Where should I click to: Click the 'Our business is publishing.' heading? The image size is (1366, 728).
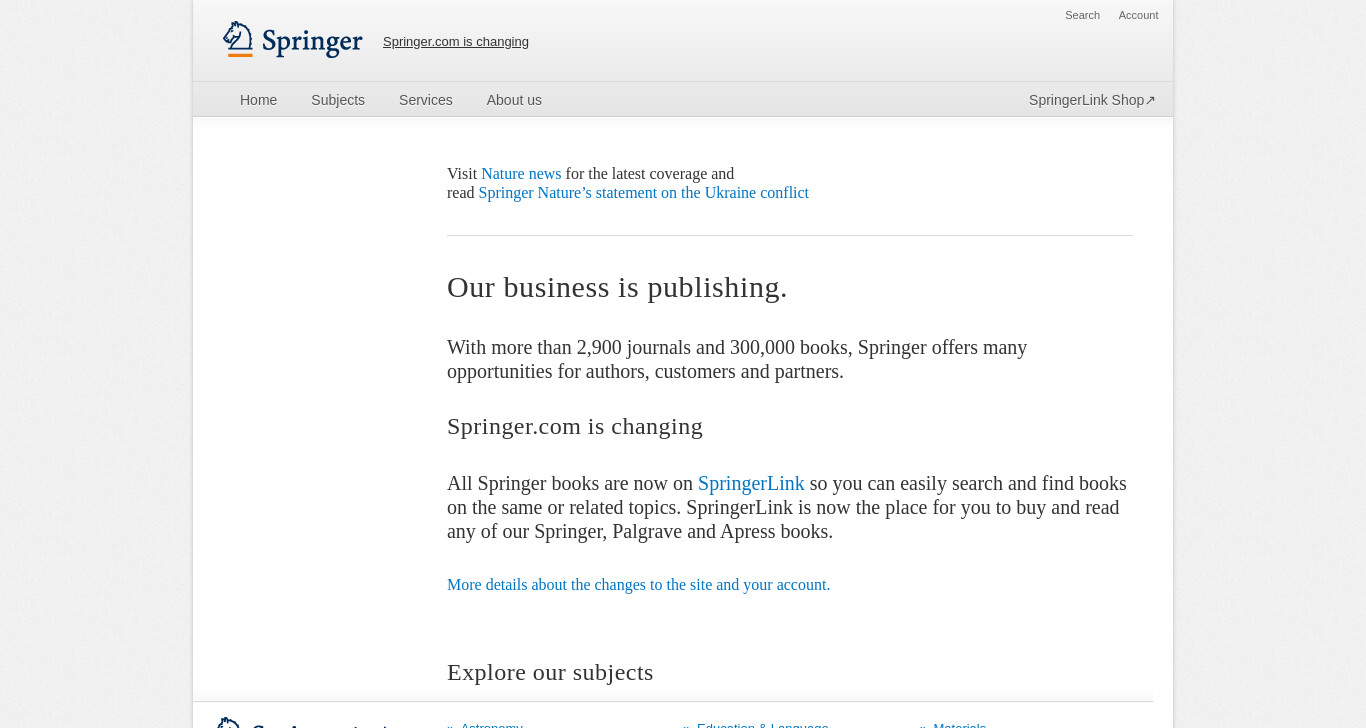tap(617, 287)
